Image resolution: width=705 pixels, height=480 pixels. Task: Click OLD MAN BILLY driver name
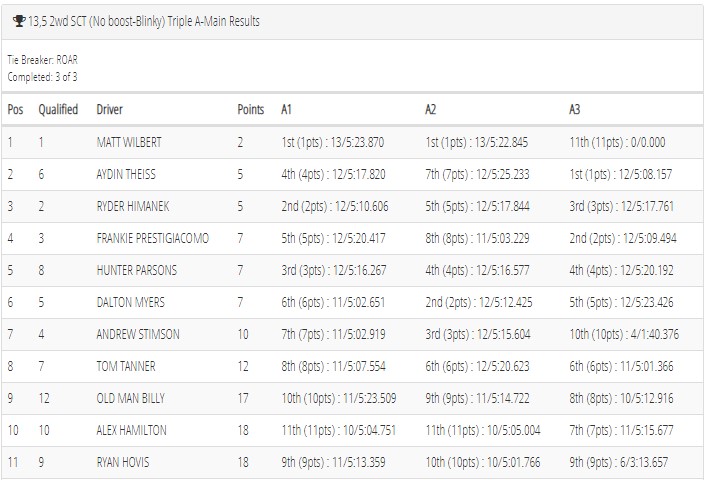(x=130, y=398)
